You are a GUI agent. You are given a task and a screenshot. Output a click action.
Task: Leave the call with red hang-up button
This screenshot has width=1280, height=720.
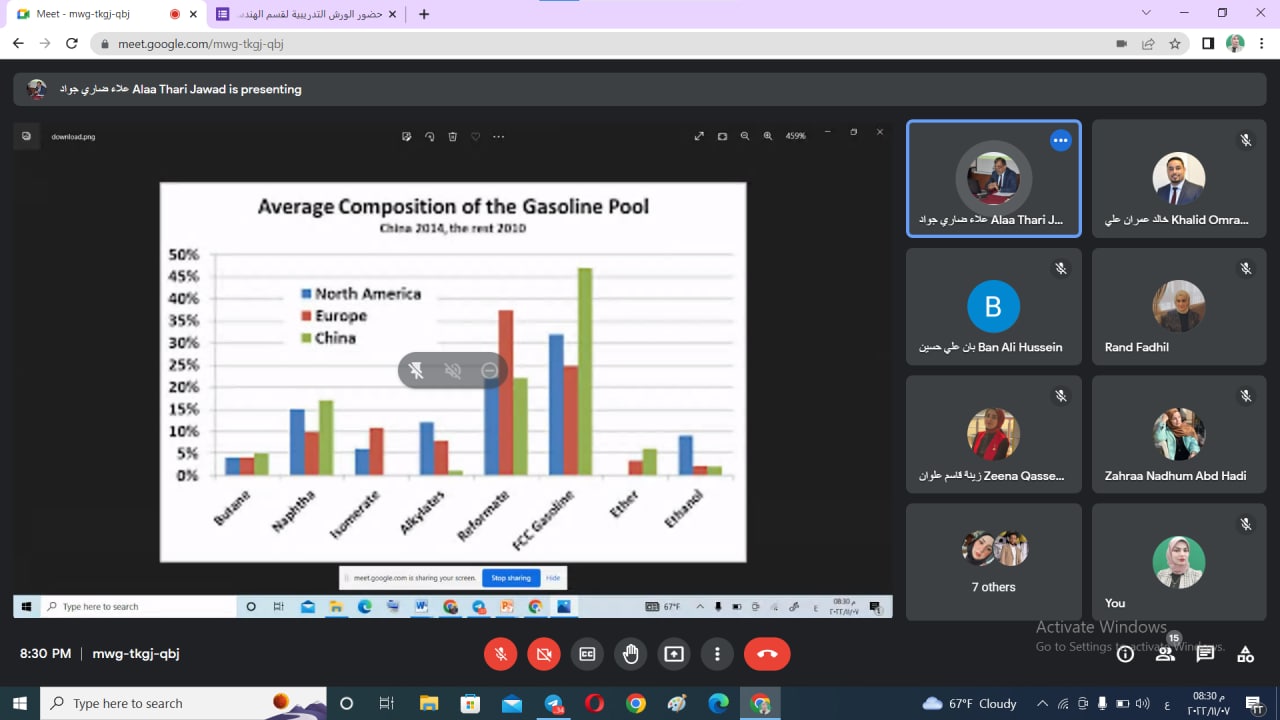point(767,654)
